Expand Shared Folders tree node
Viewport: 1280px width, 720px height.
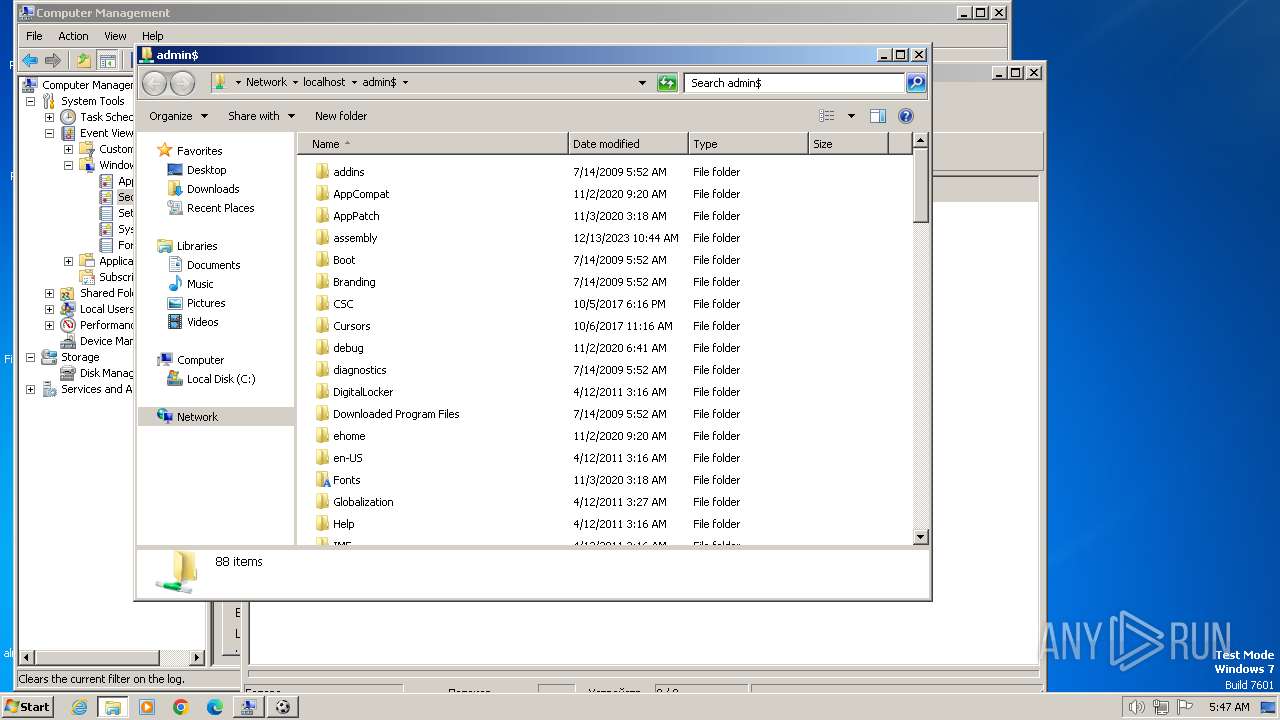point(49,293)
